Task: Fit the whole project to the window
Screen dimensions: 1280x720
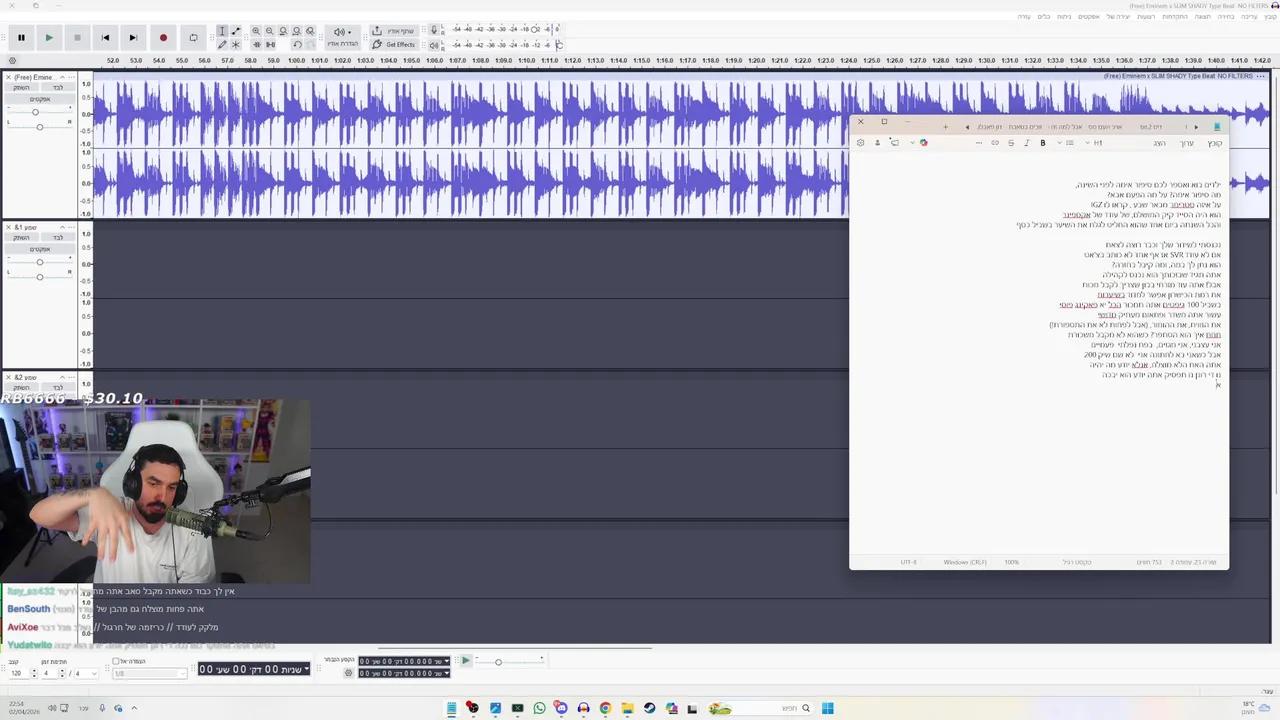Action: (296, 31)
